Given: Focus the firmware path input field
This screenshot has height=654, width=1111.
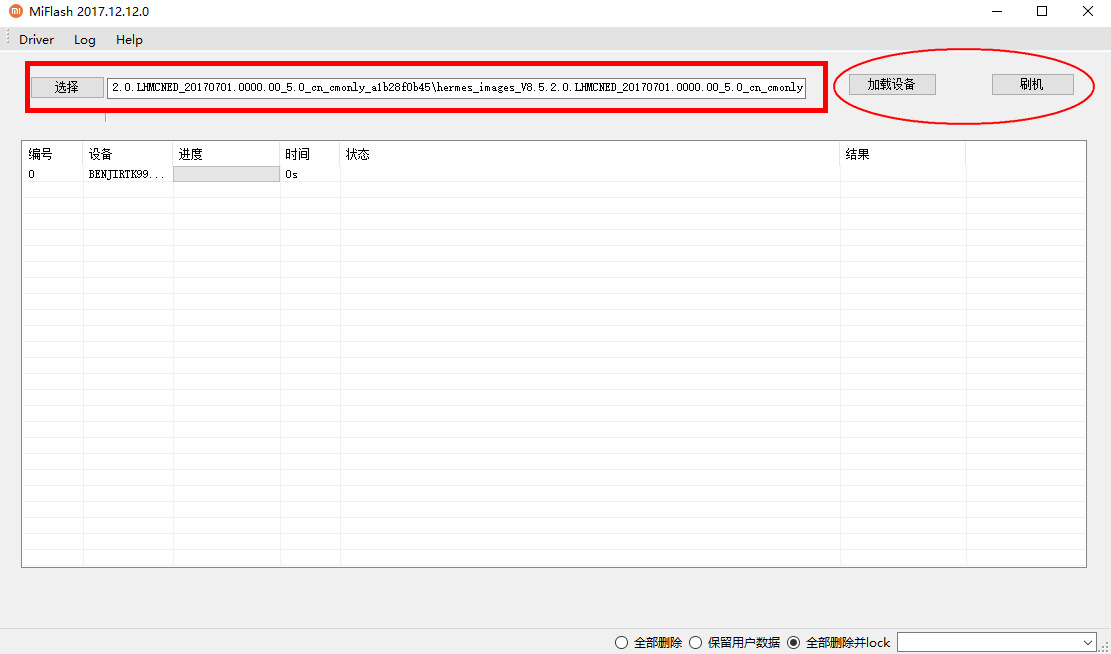Looking at the screenshot, I should [456, 88].
